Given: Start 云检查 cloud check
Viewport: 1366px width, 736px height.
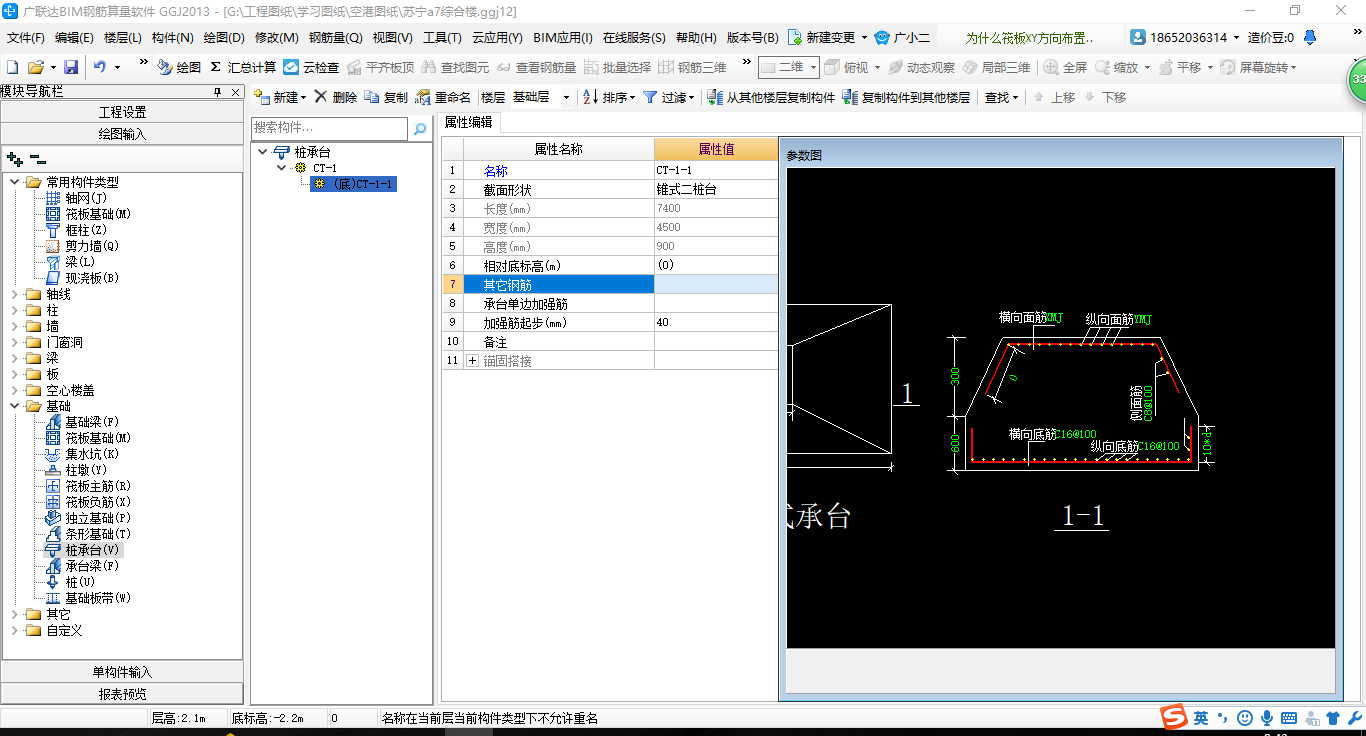Looking at the screenshot, I should click(x=311, y=67).
